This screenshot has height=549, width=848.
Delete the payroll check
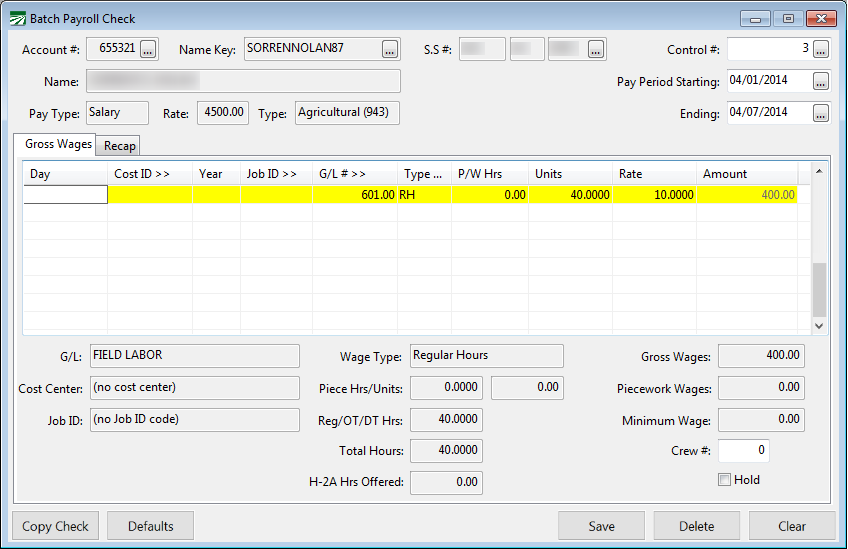[697, 526]
